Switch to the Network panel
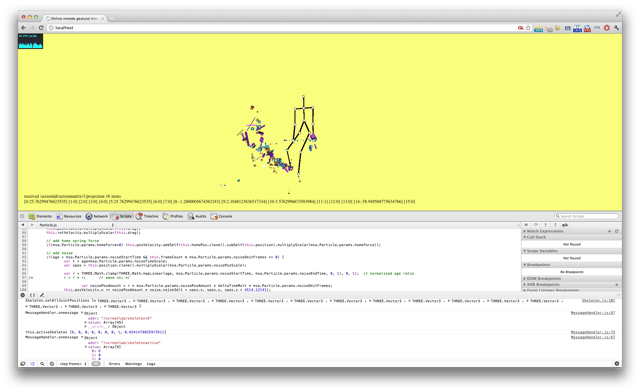640x392 pixels. point(97,216)
